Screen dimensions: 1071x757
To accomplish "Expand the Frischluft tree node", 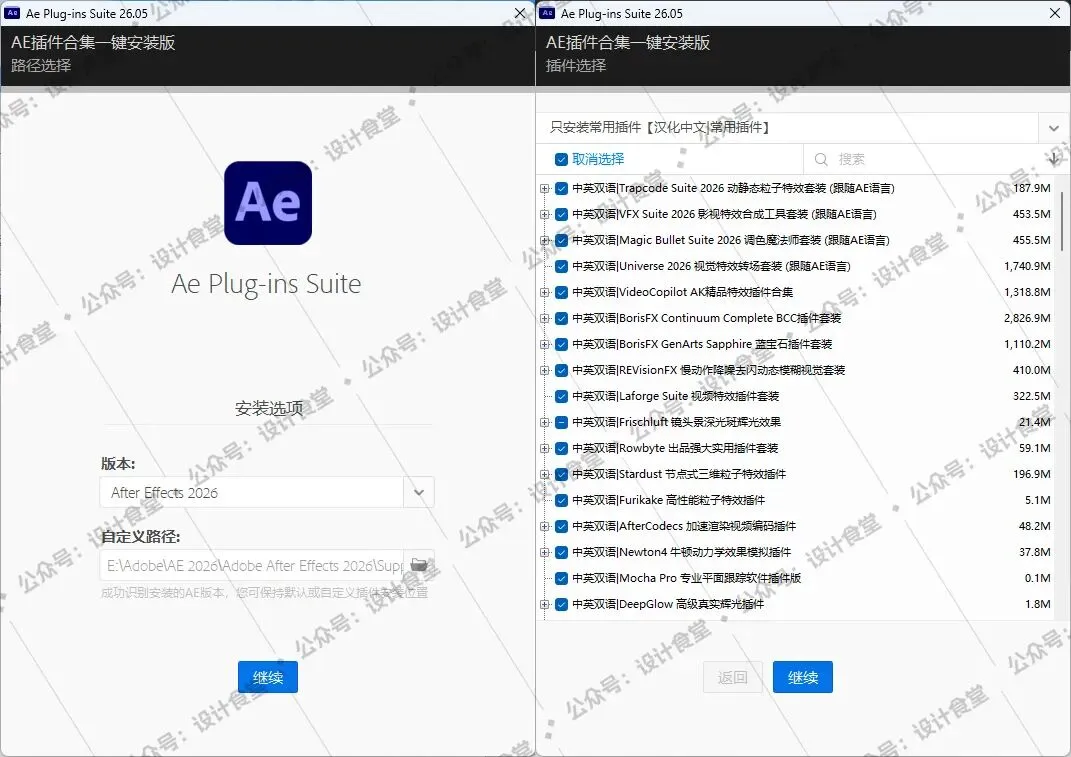I will 544,422.
